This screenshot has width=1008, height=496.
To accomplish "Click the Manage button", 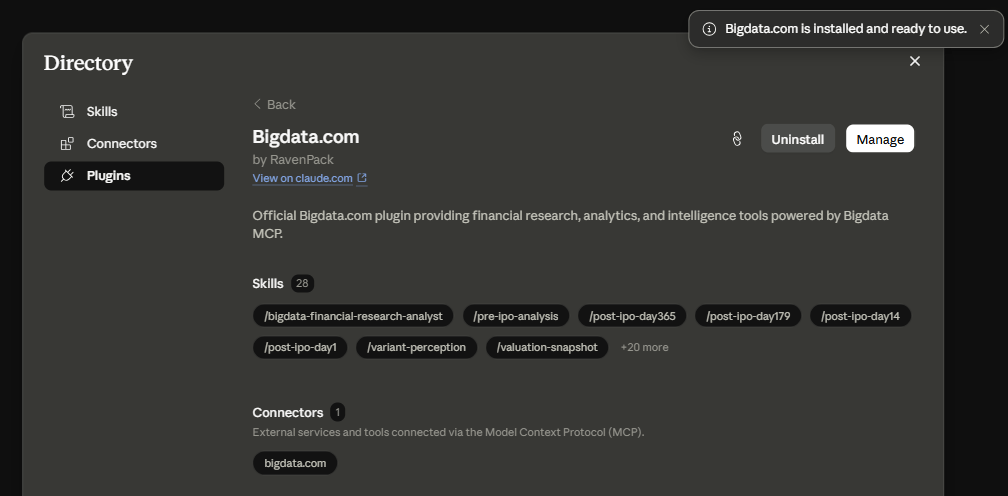I will (x=880, y=139).
